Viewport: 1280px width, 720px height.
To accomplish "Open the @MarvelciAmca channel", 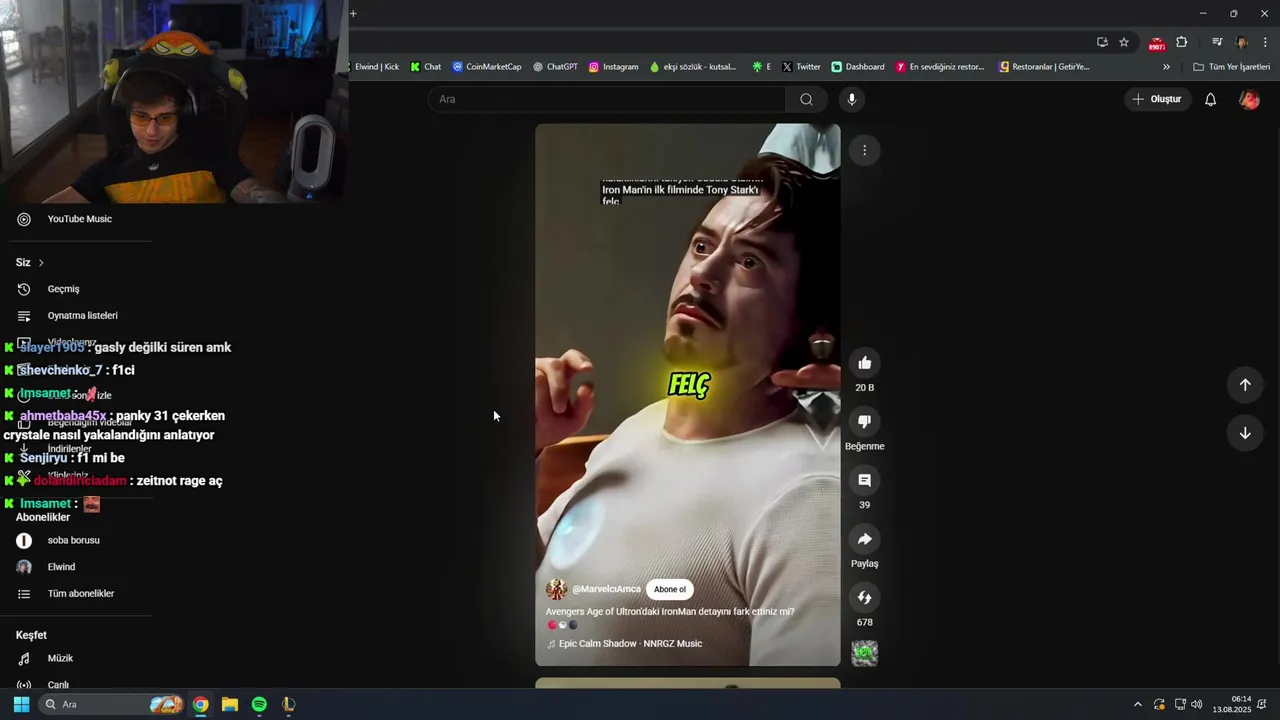I will [606, 589].
